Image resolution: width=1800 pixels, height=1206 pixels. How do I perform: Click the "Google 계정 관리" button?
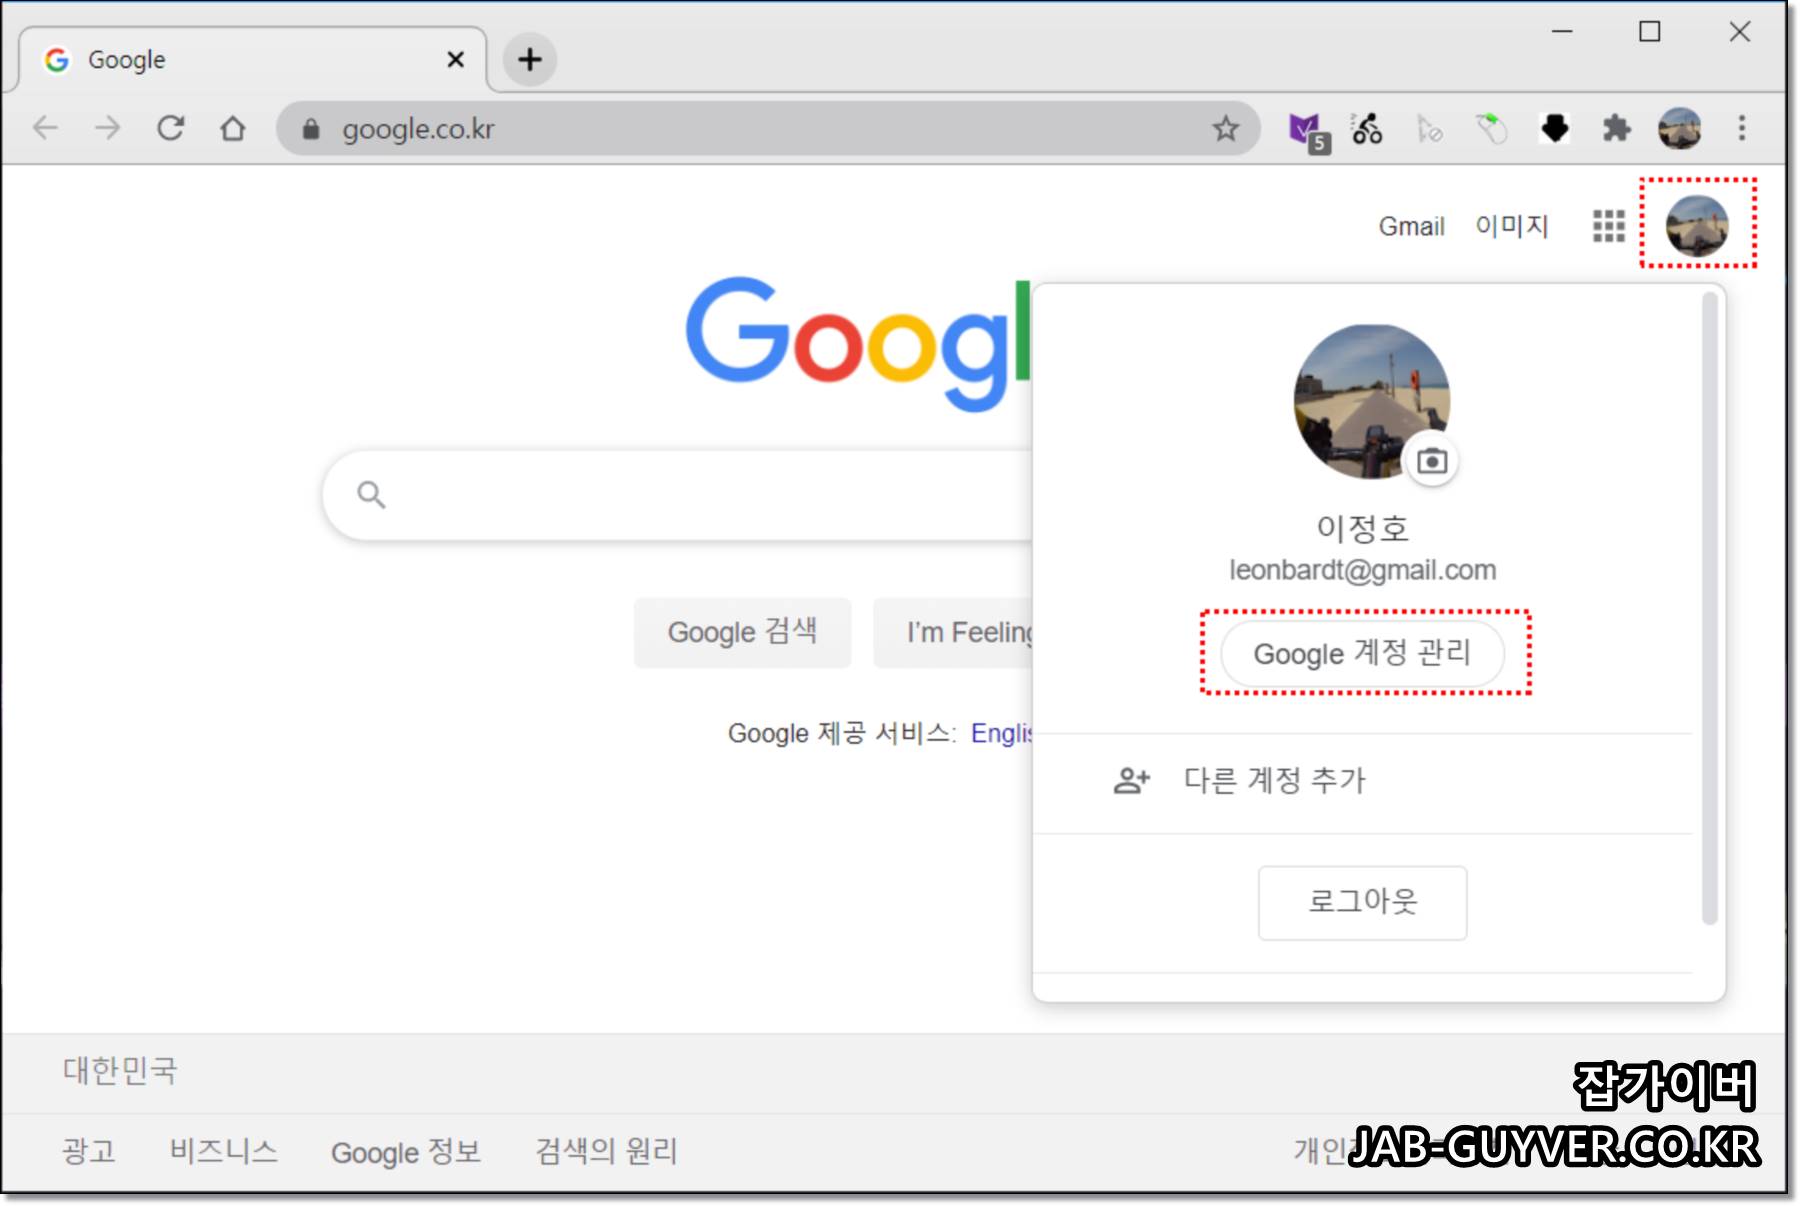click(x=1363, y=654)
